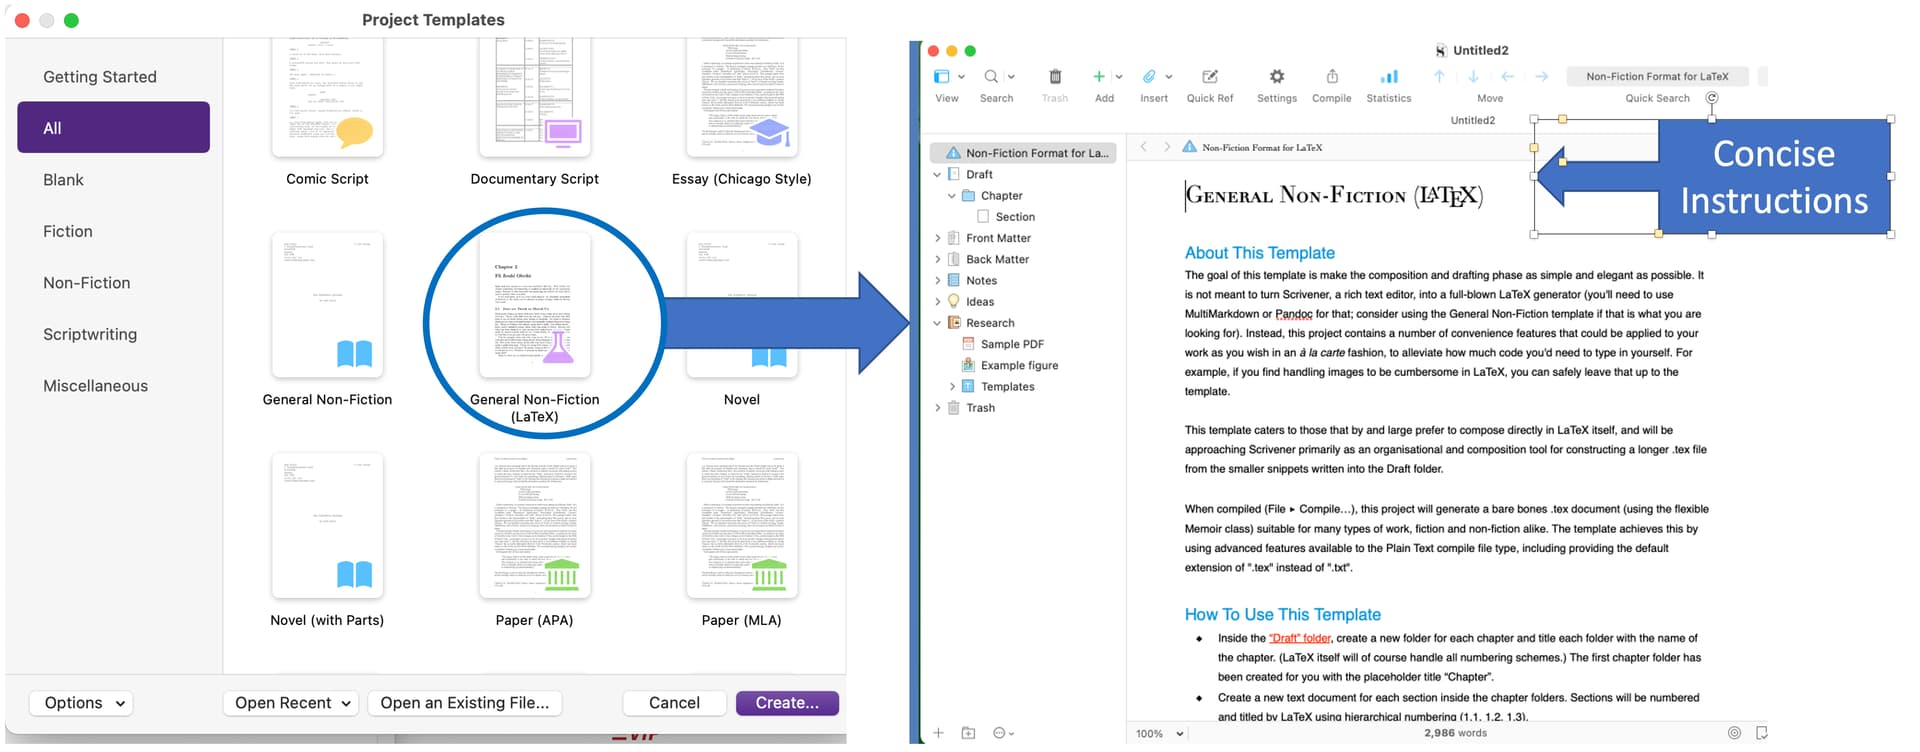The image size is (1920, 752).
Task: Select the Paper (MLA) template
Action: (742, 526)
